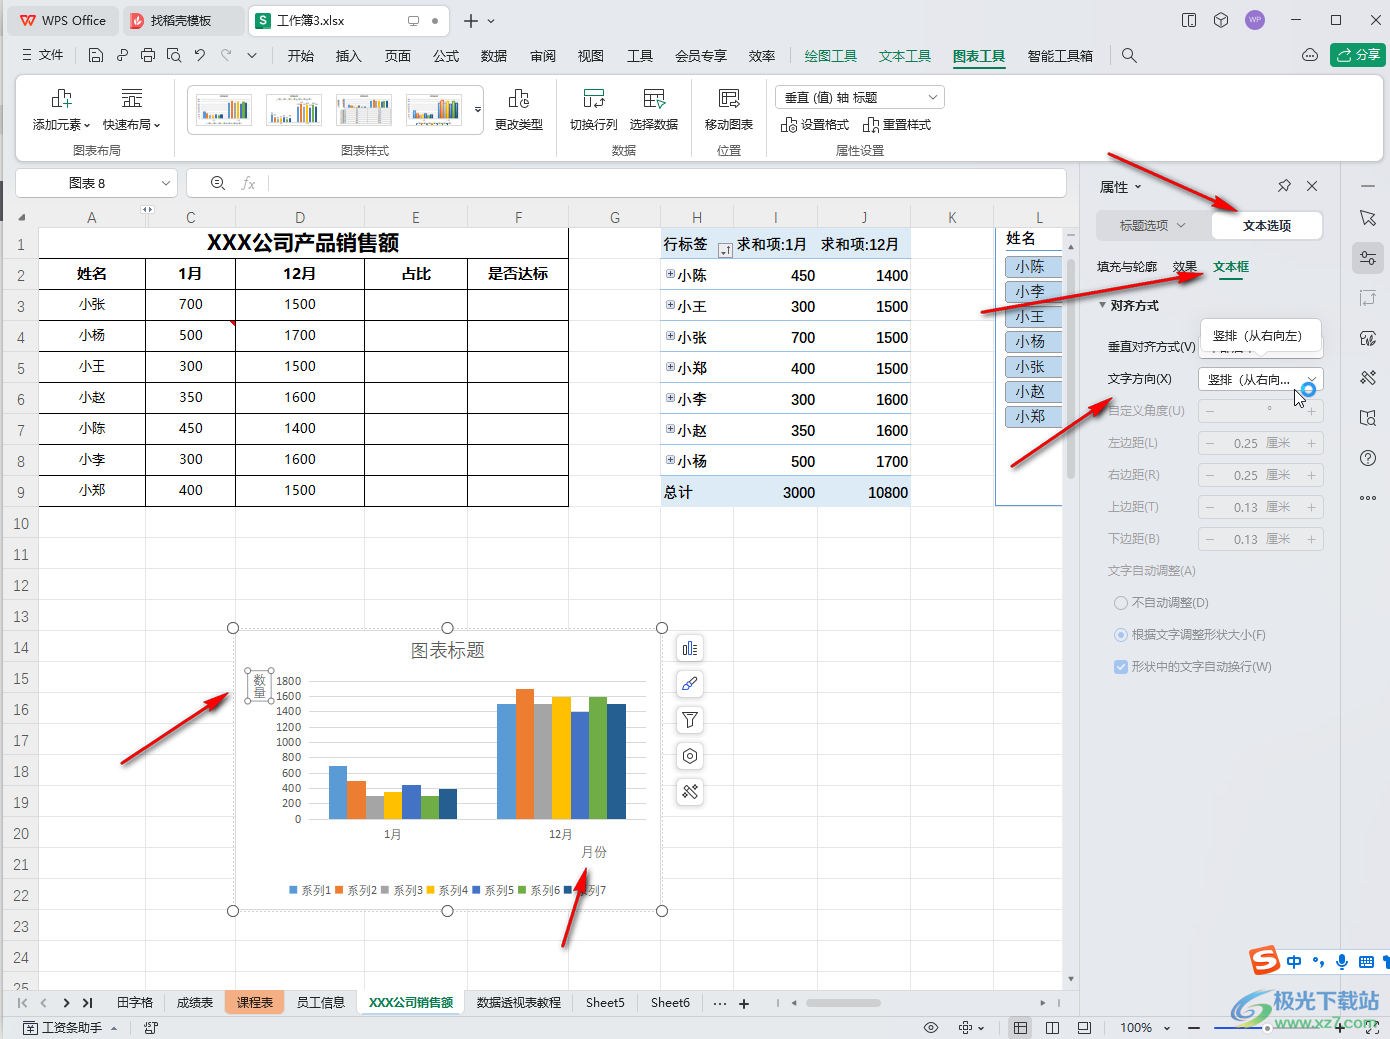Viewport: 1390px width, 1039px height.
Task: Open Print Preview icon
Action: [174, 55]
